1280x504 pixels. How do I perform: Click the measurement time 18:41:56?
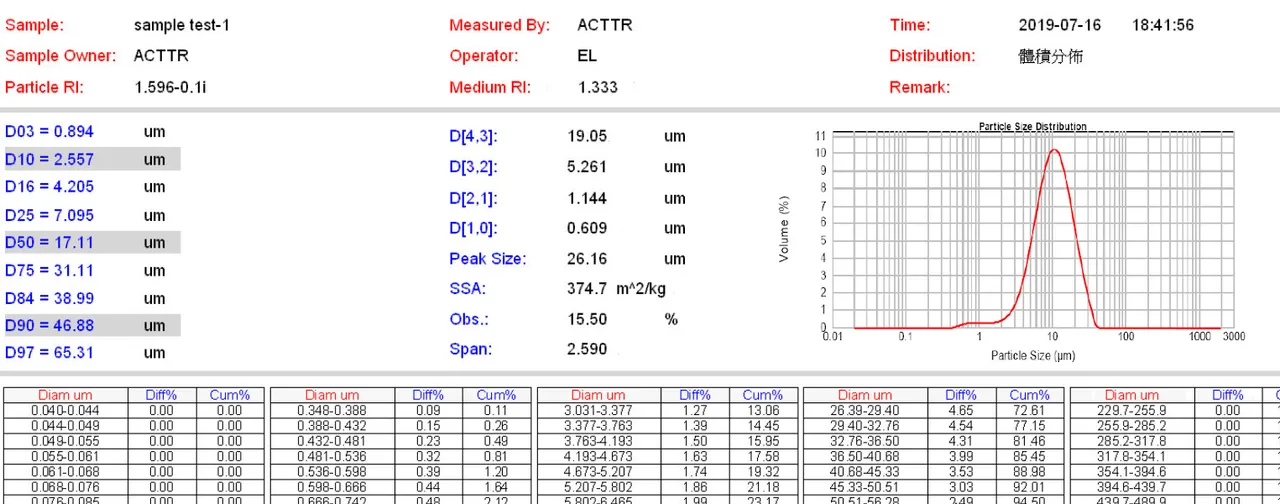point(1163,25)
